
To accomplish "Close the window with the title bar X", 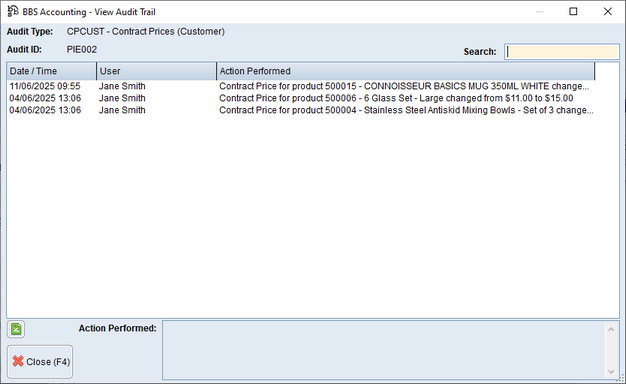I will (x=608, y=12).
